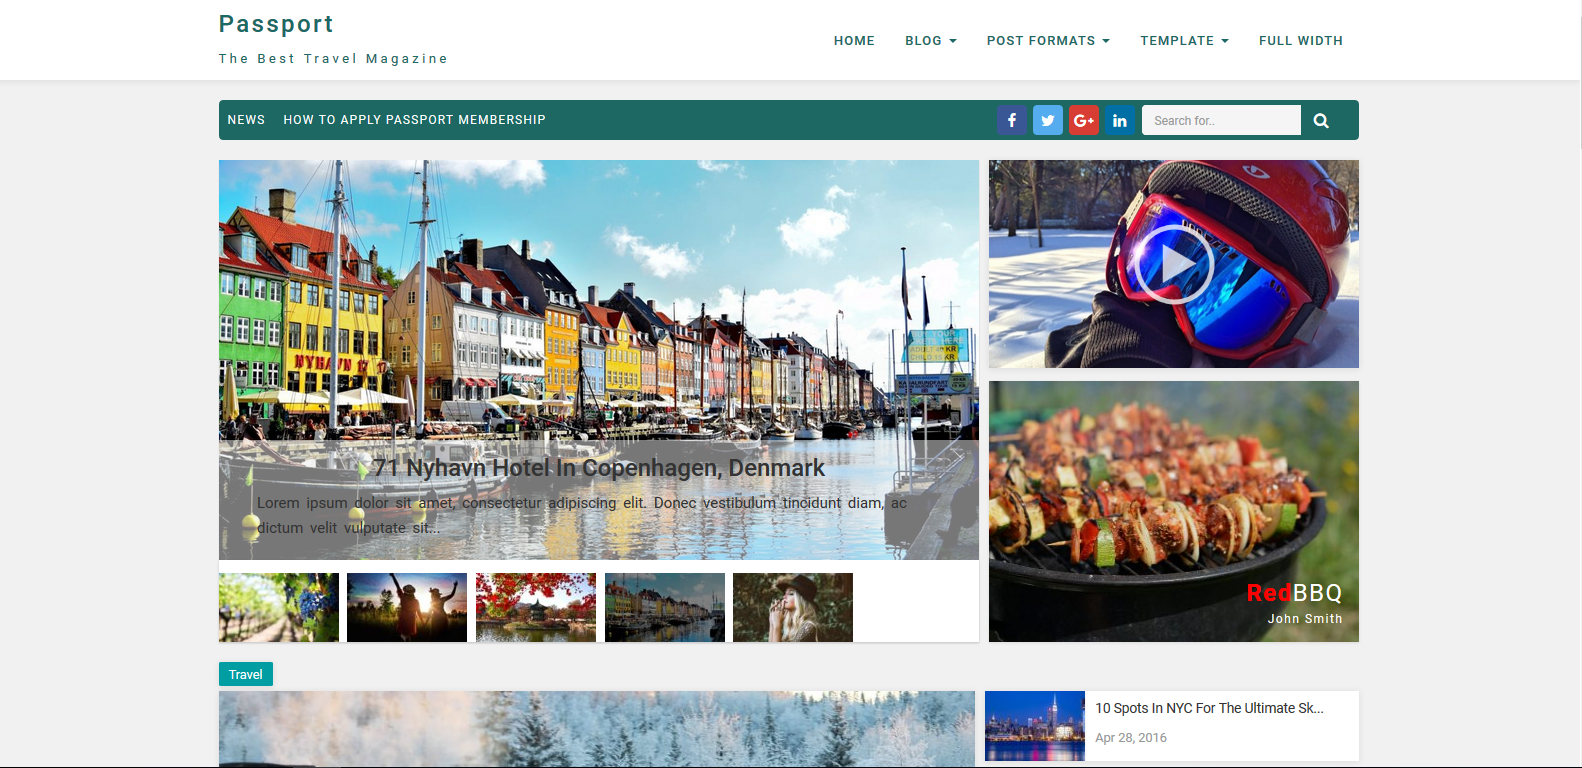The height and width of the screenshot is (768, 1582).
Task: Open the 10 Spots In NYC post
Action: pyautogui.click(x=1208, y=708)
